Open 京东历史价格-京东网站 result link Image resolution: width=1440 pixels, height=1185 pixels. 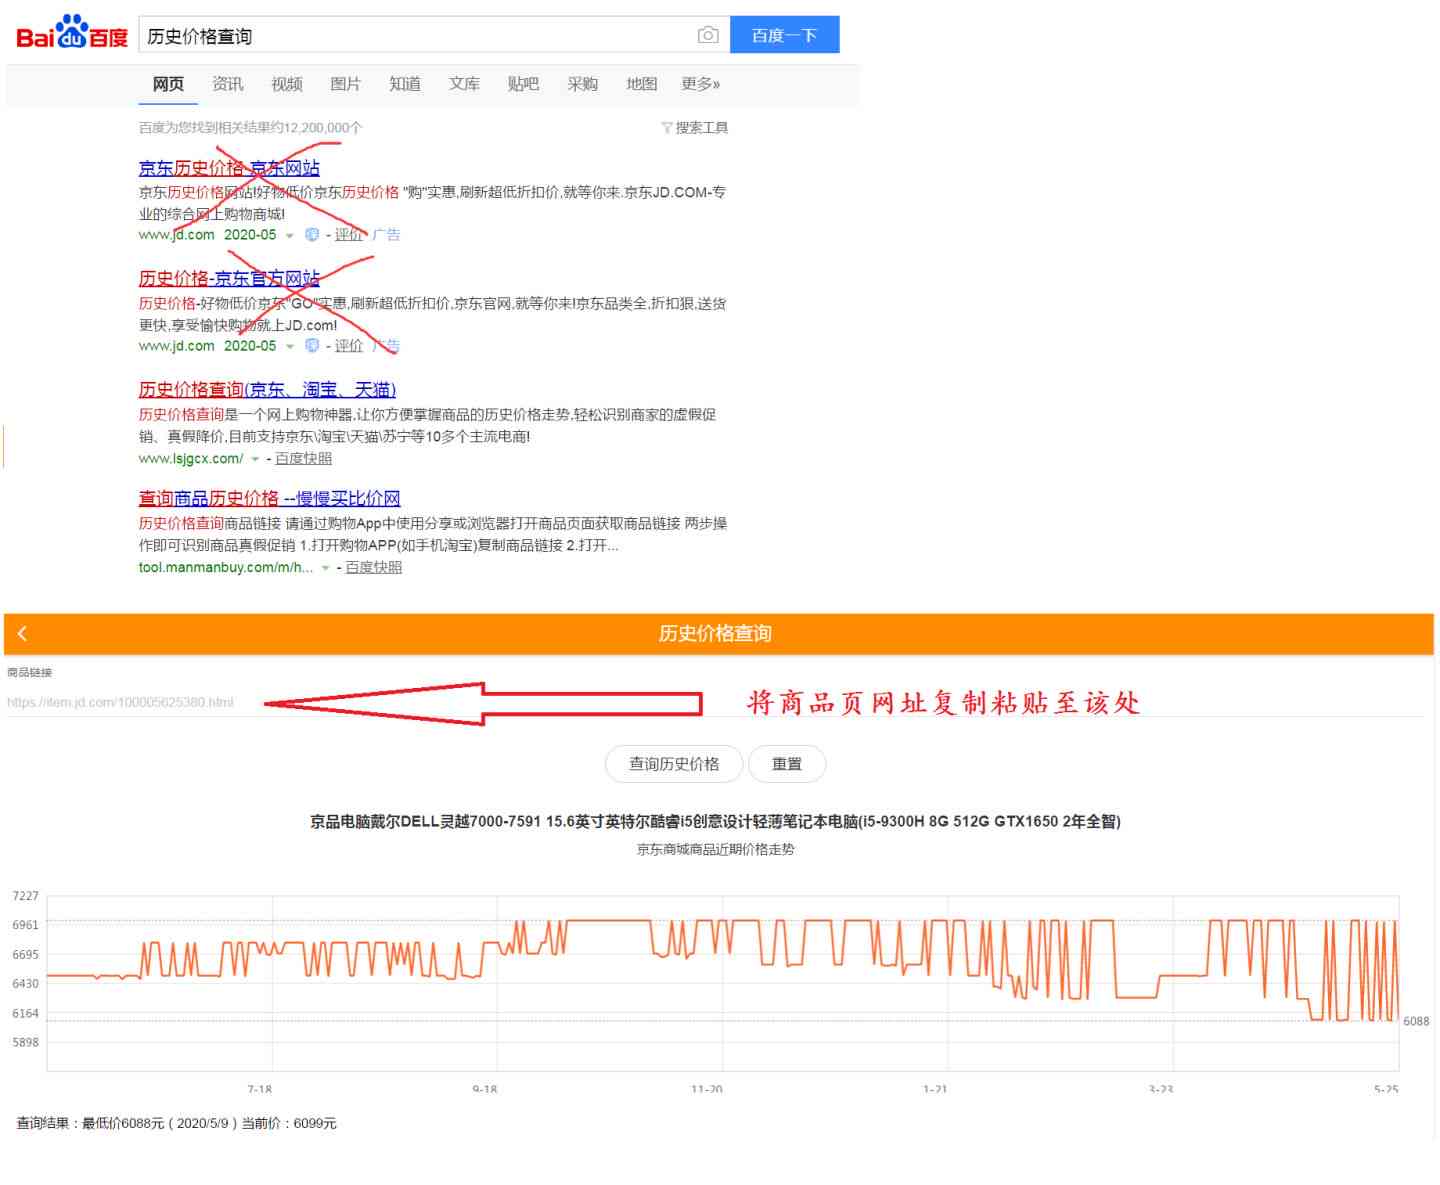tap(229, 168)
